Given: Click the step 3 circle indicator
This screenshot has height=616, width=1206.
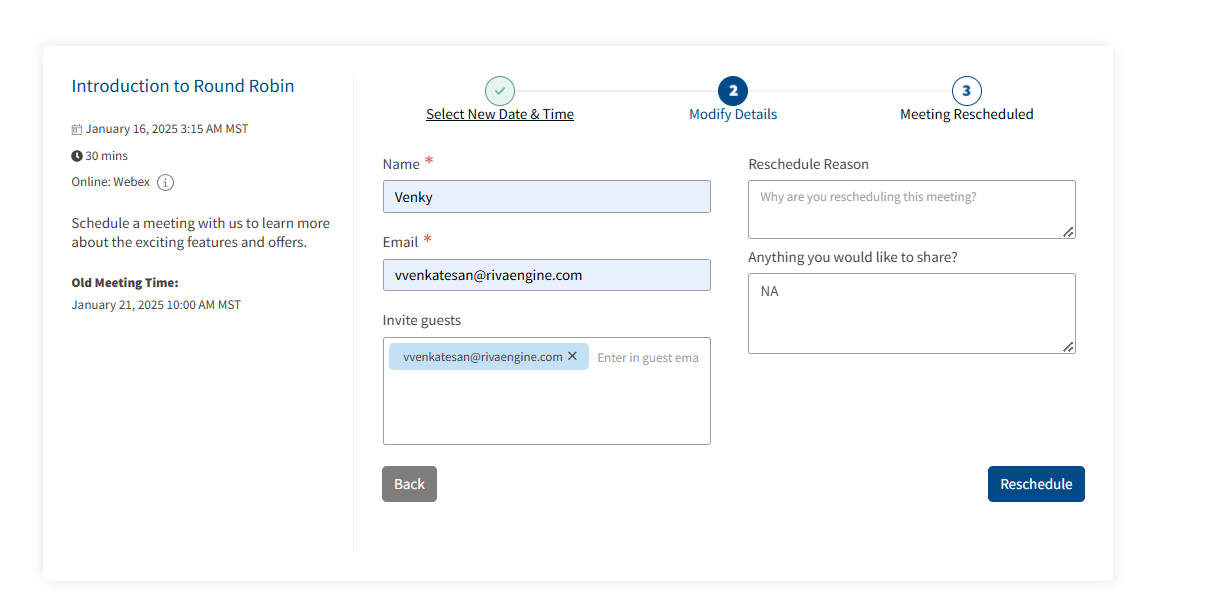Looking at the screenshot, I should (966, 91).
